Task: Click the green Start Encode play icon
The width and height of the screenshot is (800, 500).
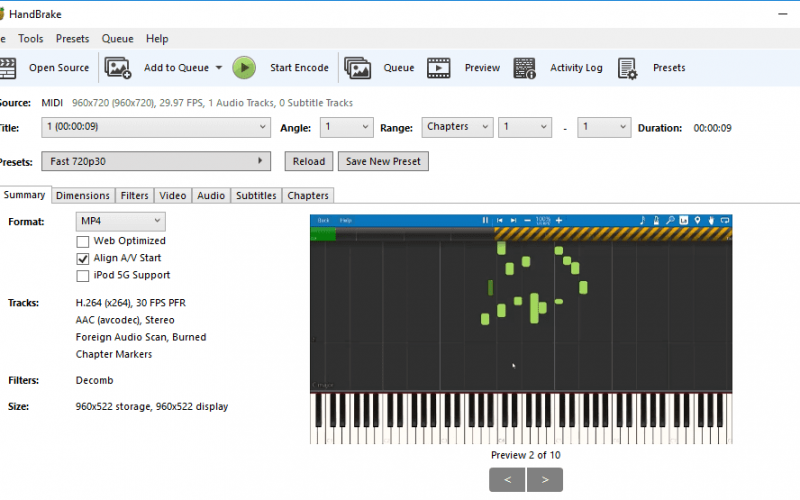Action: coord(244,68)
